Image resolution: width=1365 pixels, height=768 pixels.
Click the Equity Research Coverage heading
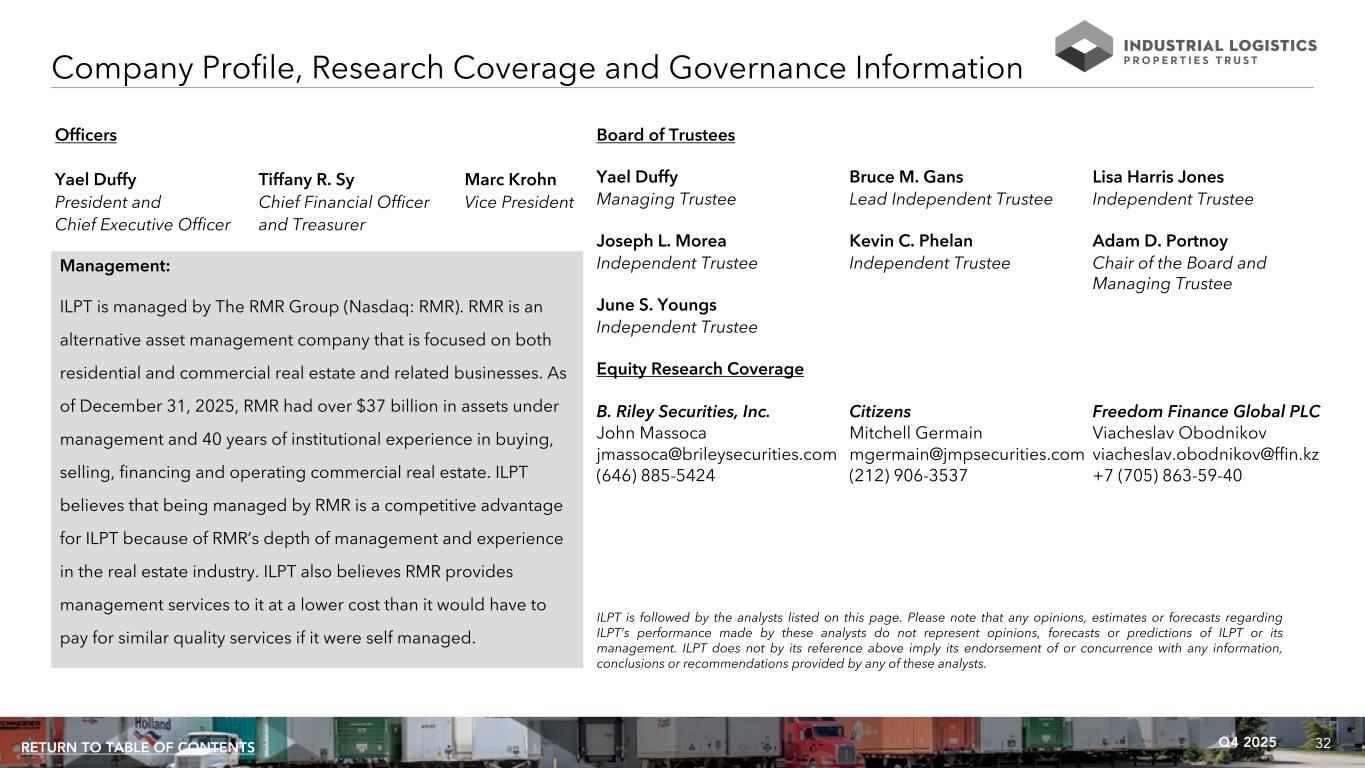pyautogui.click(x=699, y=369)
